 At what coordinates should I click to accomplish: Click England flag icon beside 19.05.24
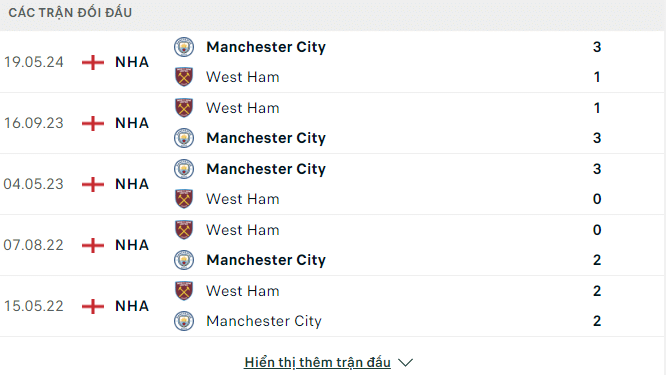pos(93,62)
